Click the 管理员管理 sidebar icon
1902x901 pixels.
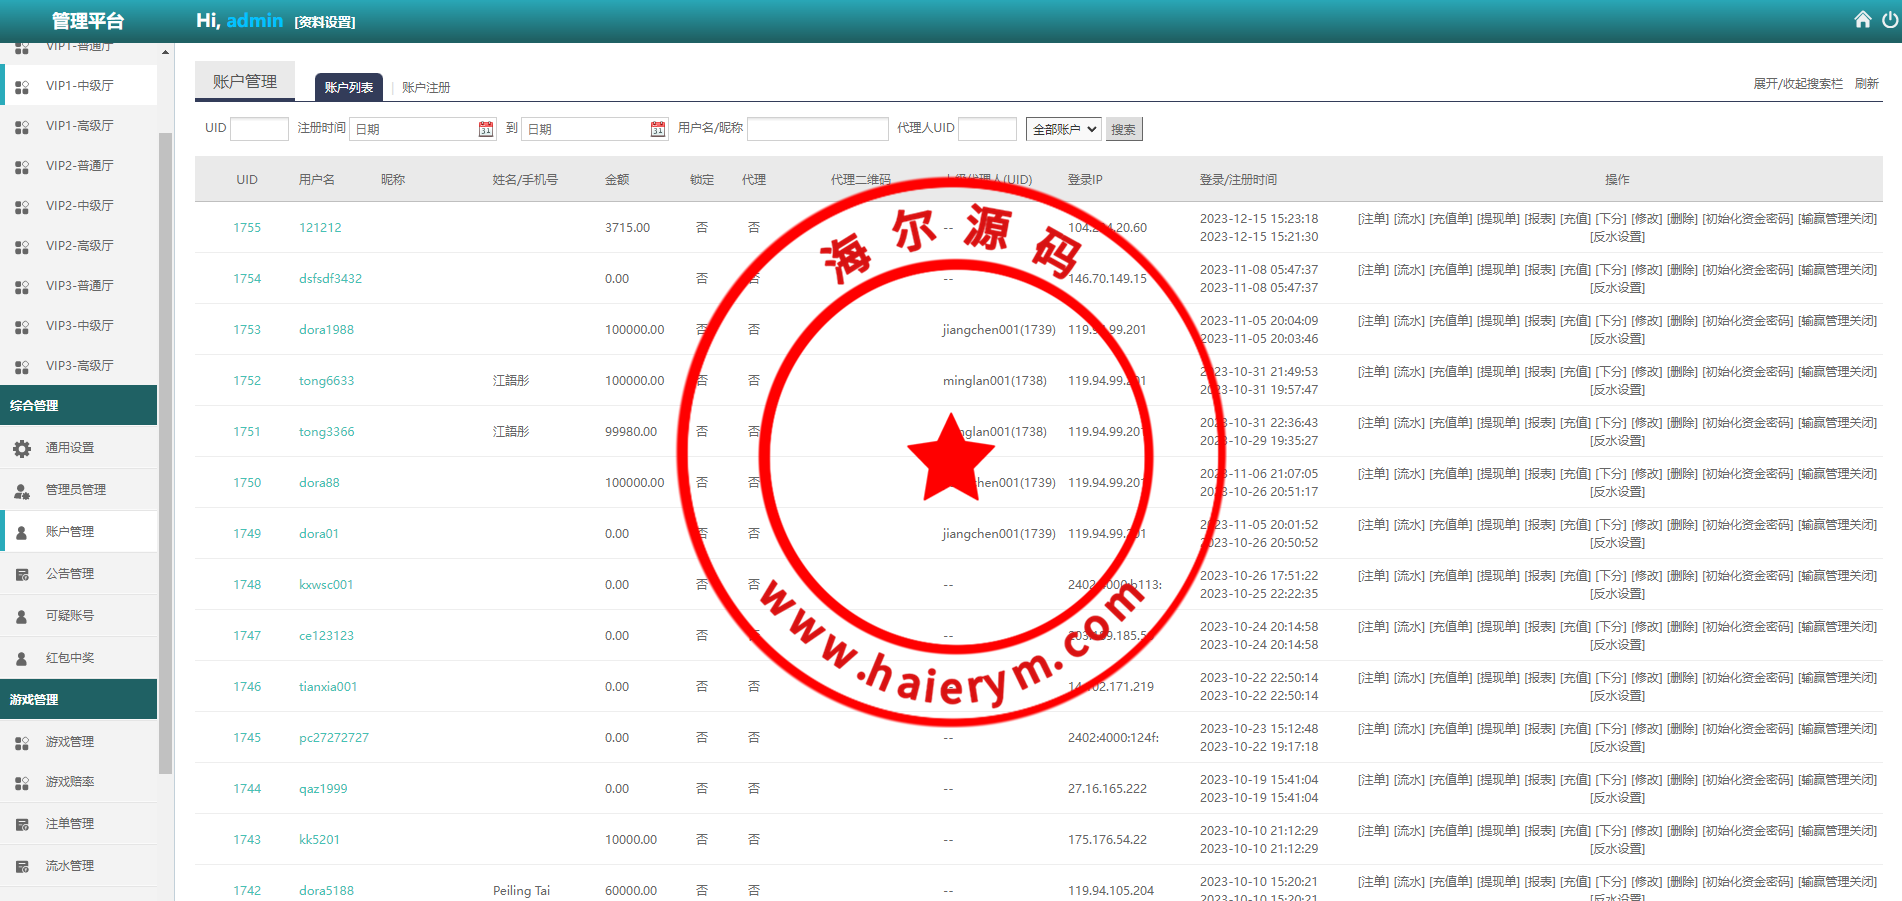click(x=22, y=491)
